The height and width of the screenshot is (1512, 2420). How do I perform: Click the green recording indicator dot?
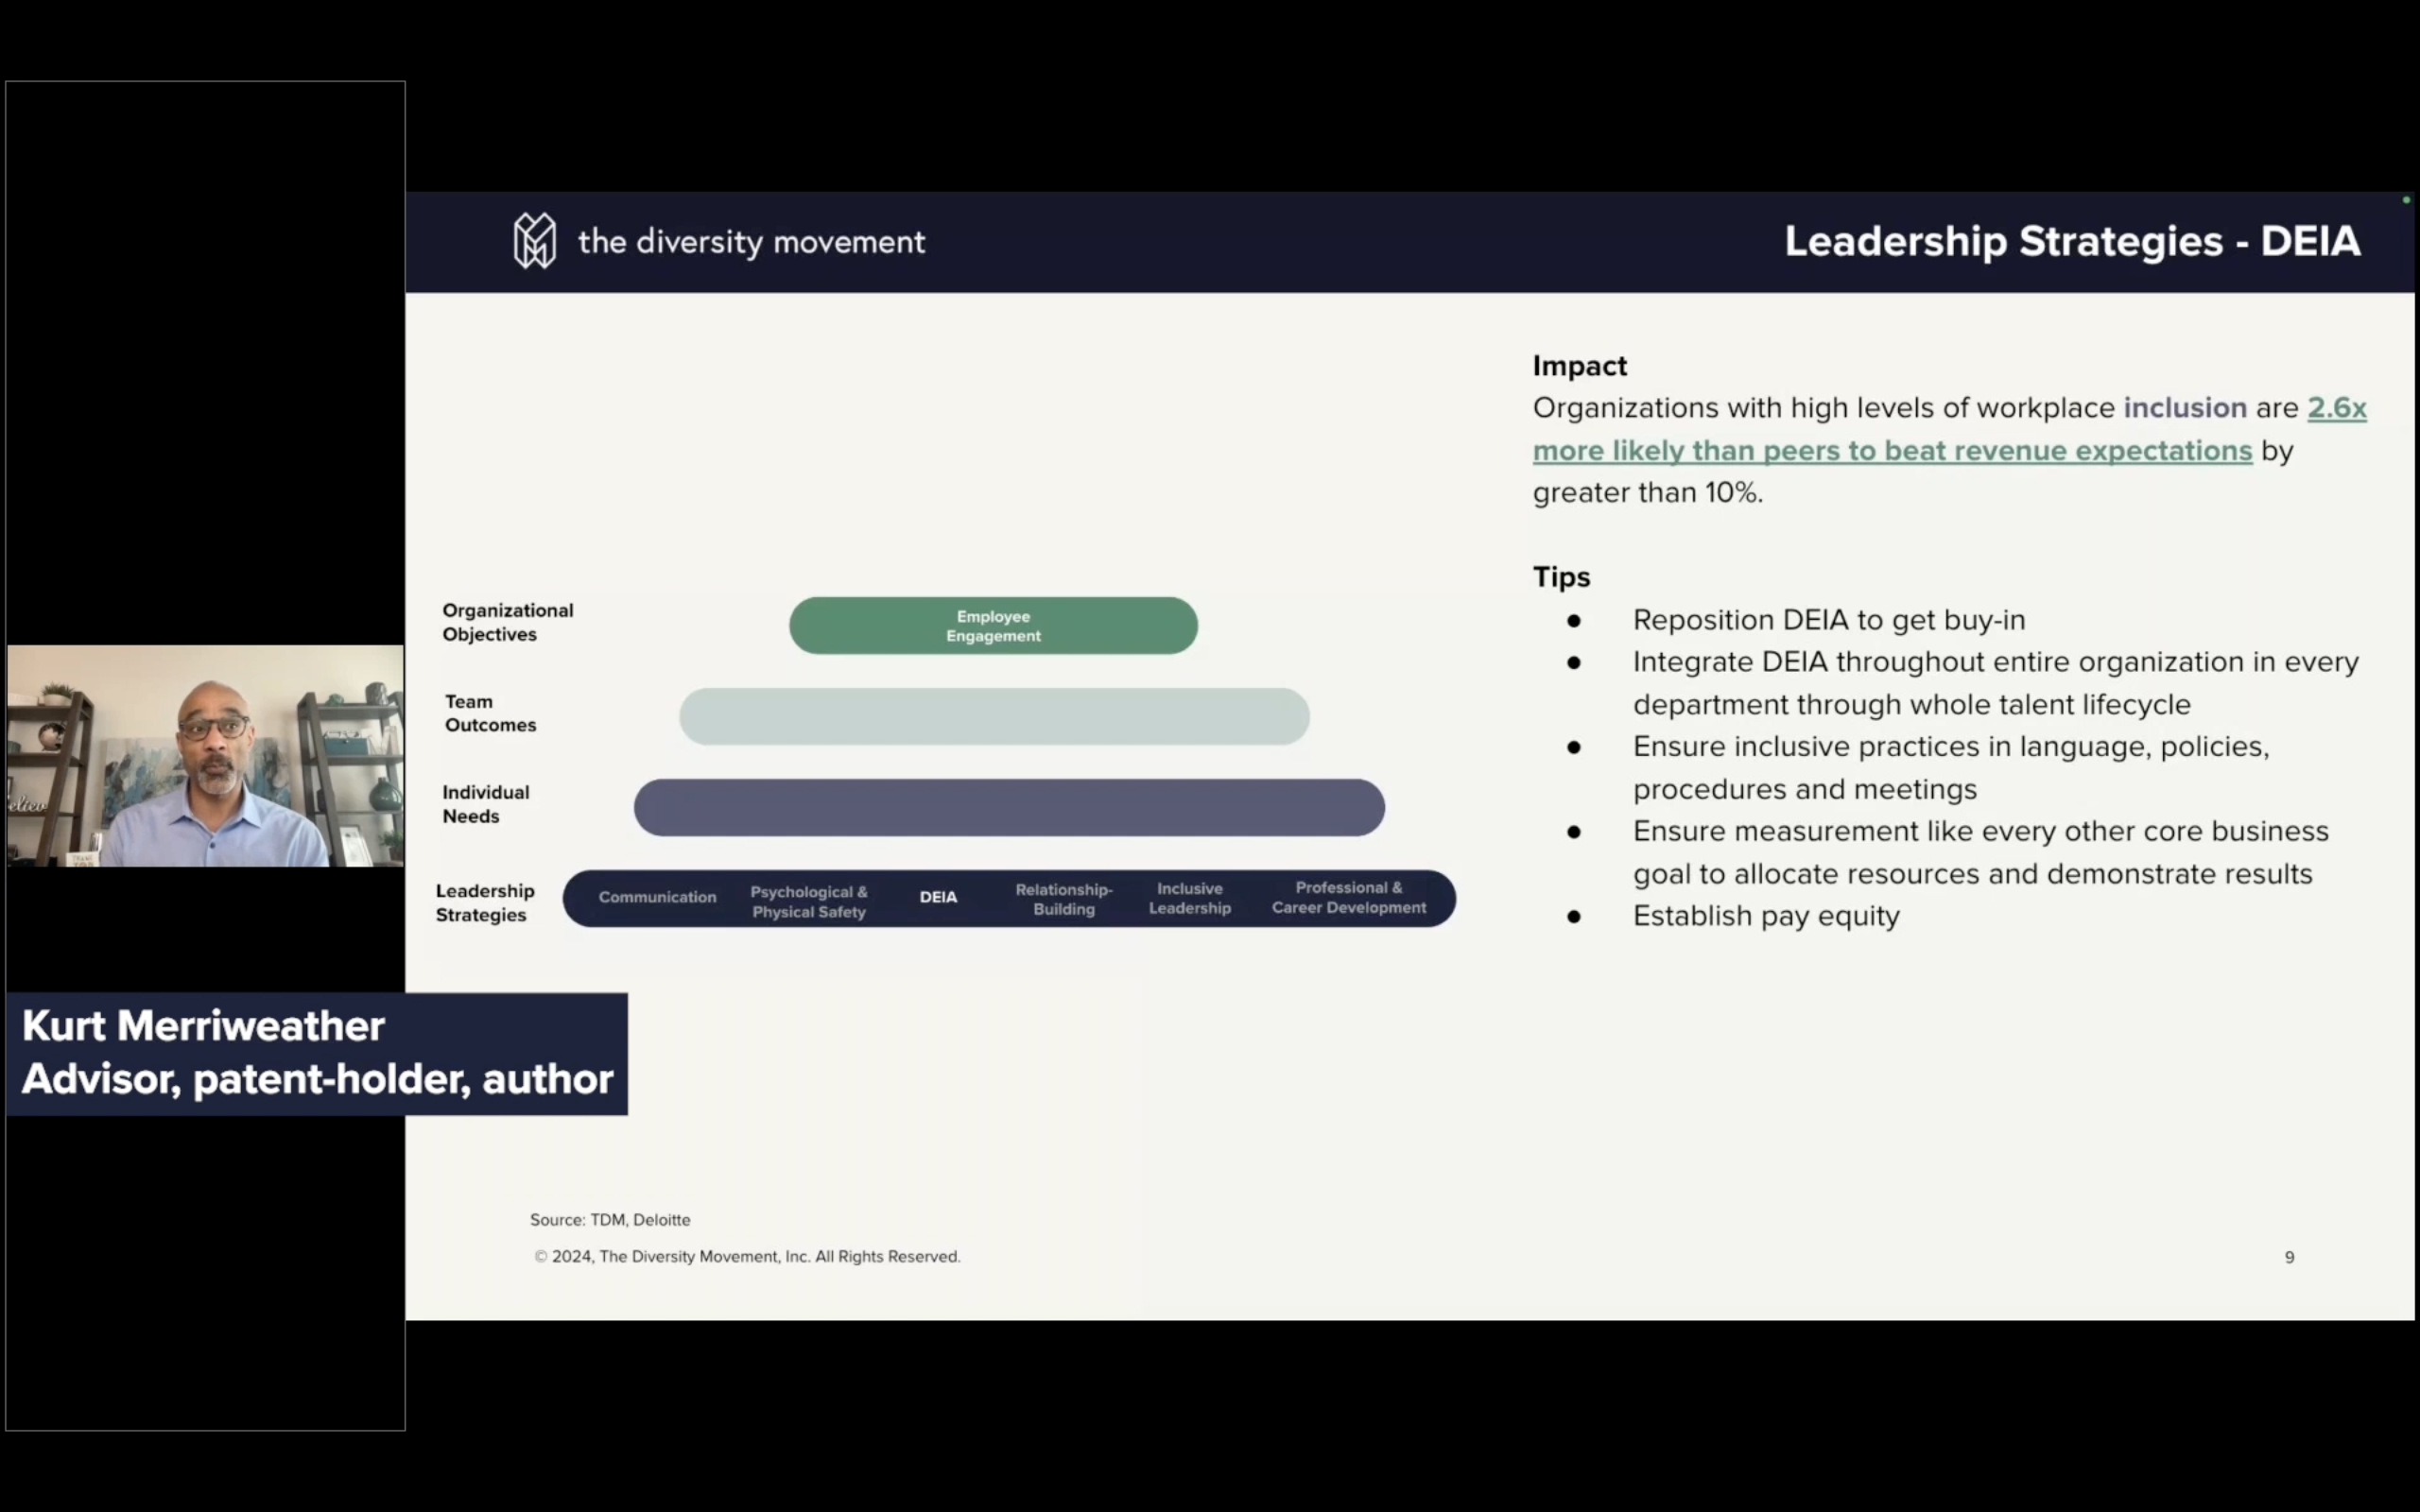tap(2405, 199)
